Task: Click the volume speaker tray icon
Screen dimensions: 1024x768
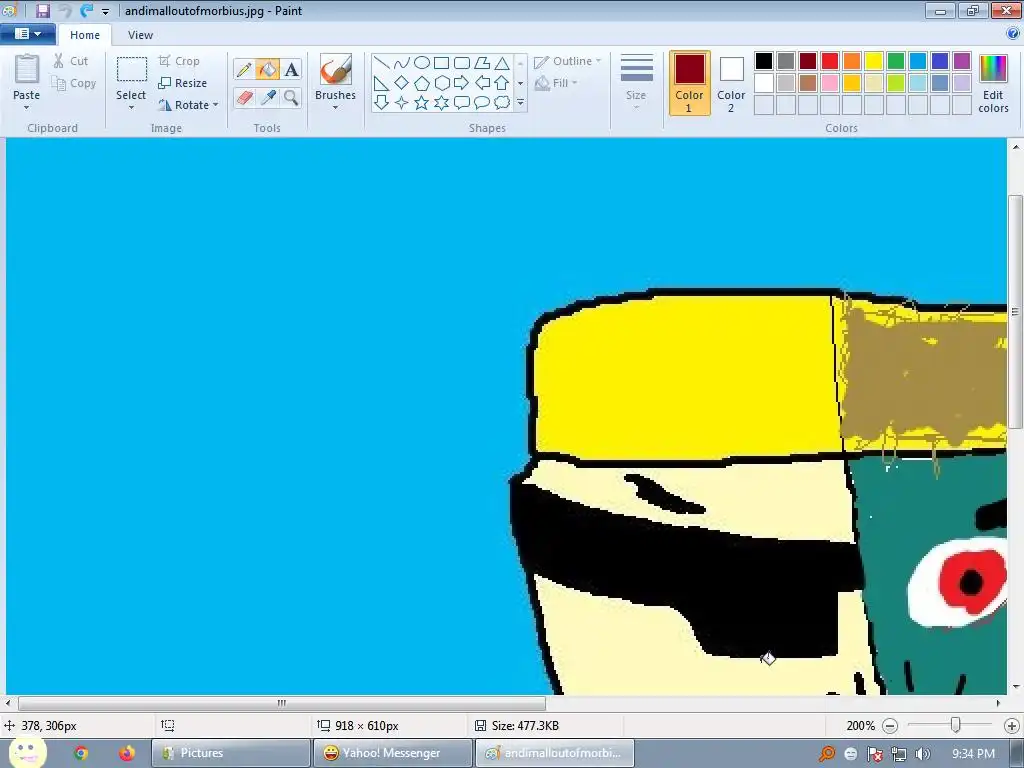Action: tap(923, 754)
